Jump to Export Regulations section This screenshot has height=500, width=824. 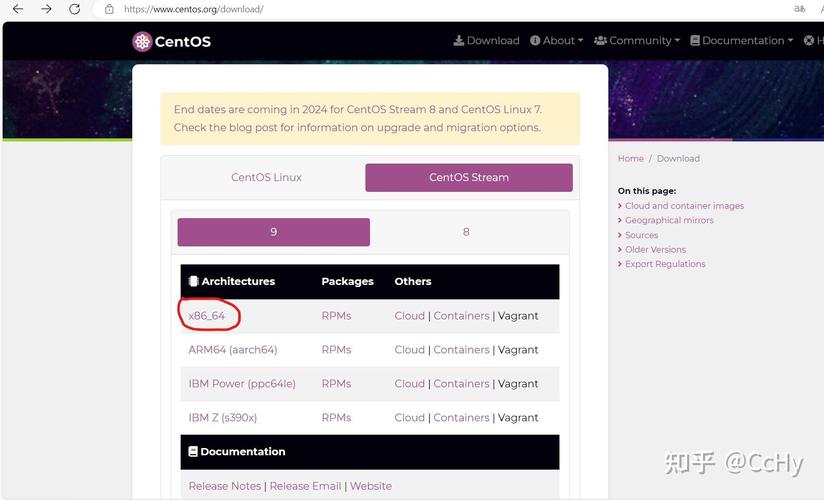(665, 264)
